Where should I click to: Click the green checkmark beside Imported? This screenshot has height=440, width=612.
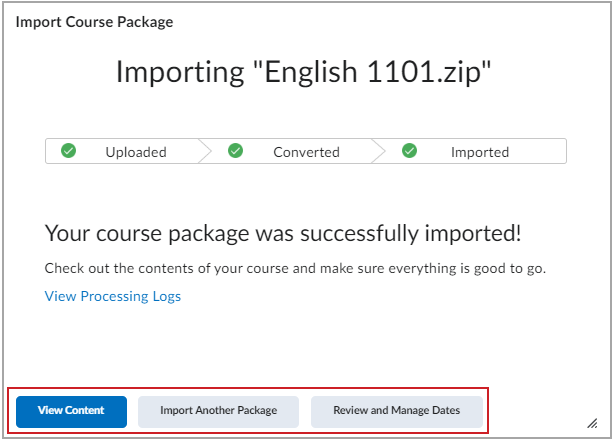pyautogui.click(x=409, y=151)
